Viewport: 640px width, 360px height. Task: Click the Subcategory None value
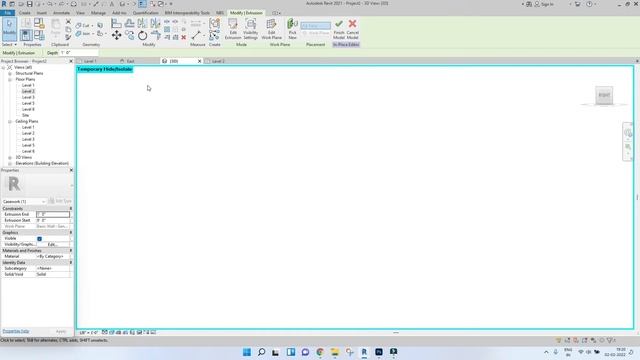point(53,268)
